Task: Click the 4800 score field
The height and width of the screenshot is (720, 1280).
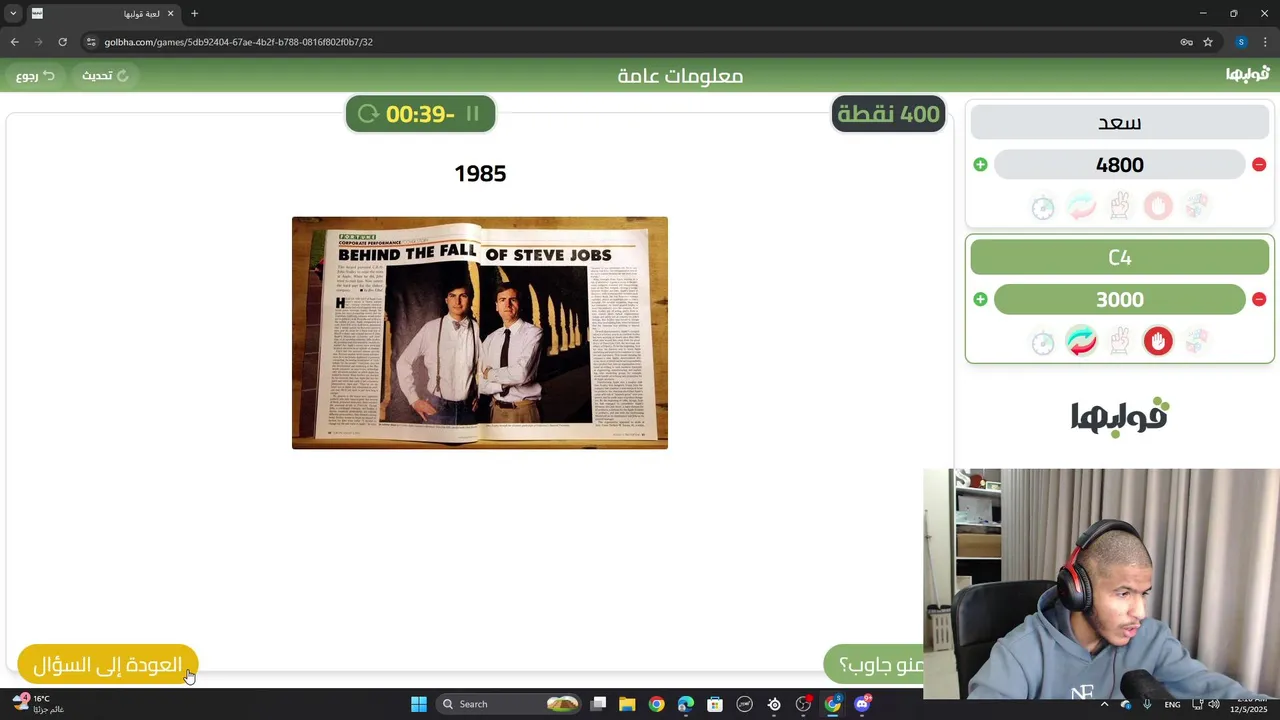Action: coord(1120,165)
